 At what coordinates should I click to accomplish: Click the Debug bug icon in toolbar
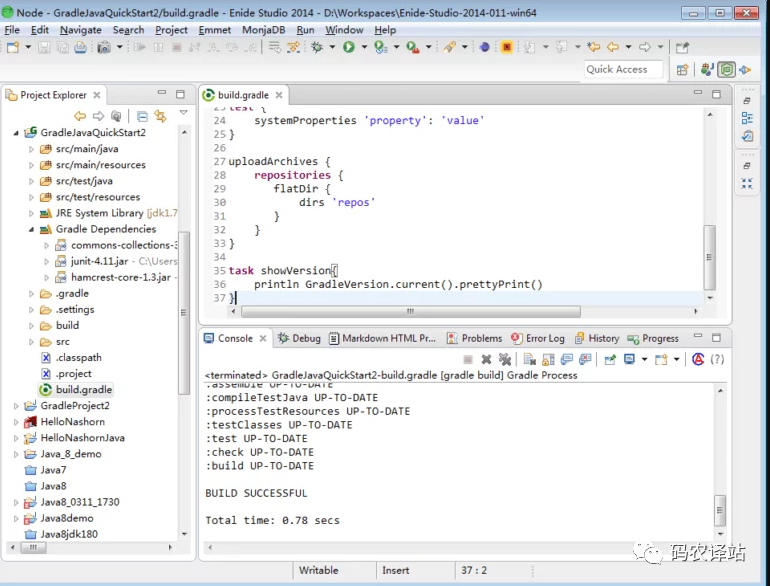317,47
